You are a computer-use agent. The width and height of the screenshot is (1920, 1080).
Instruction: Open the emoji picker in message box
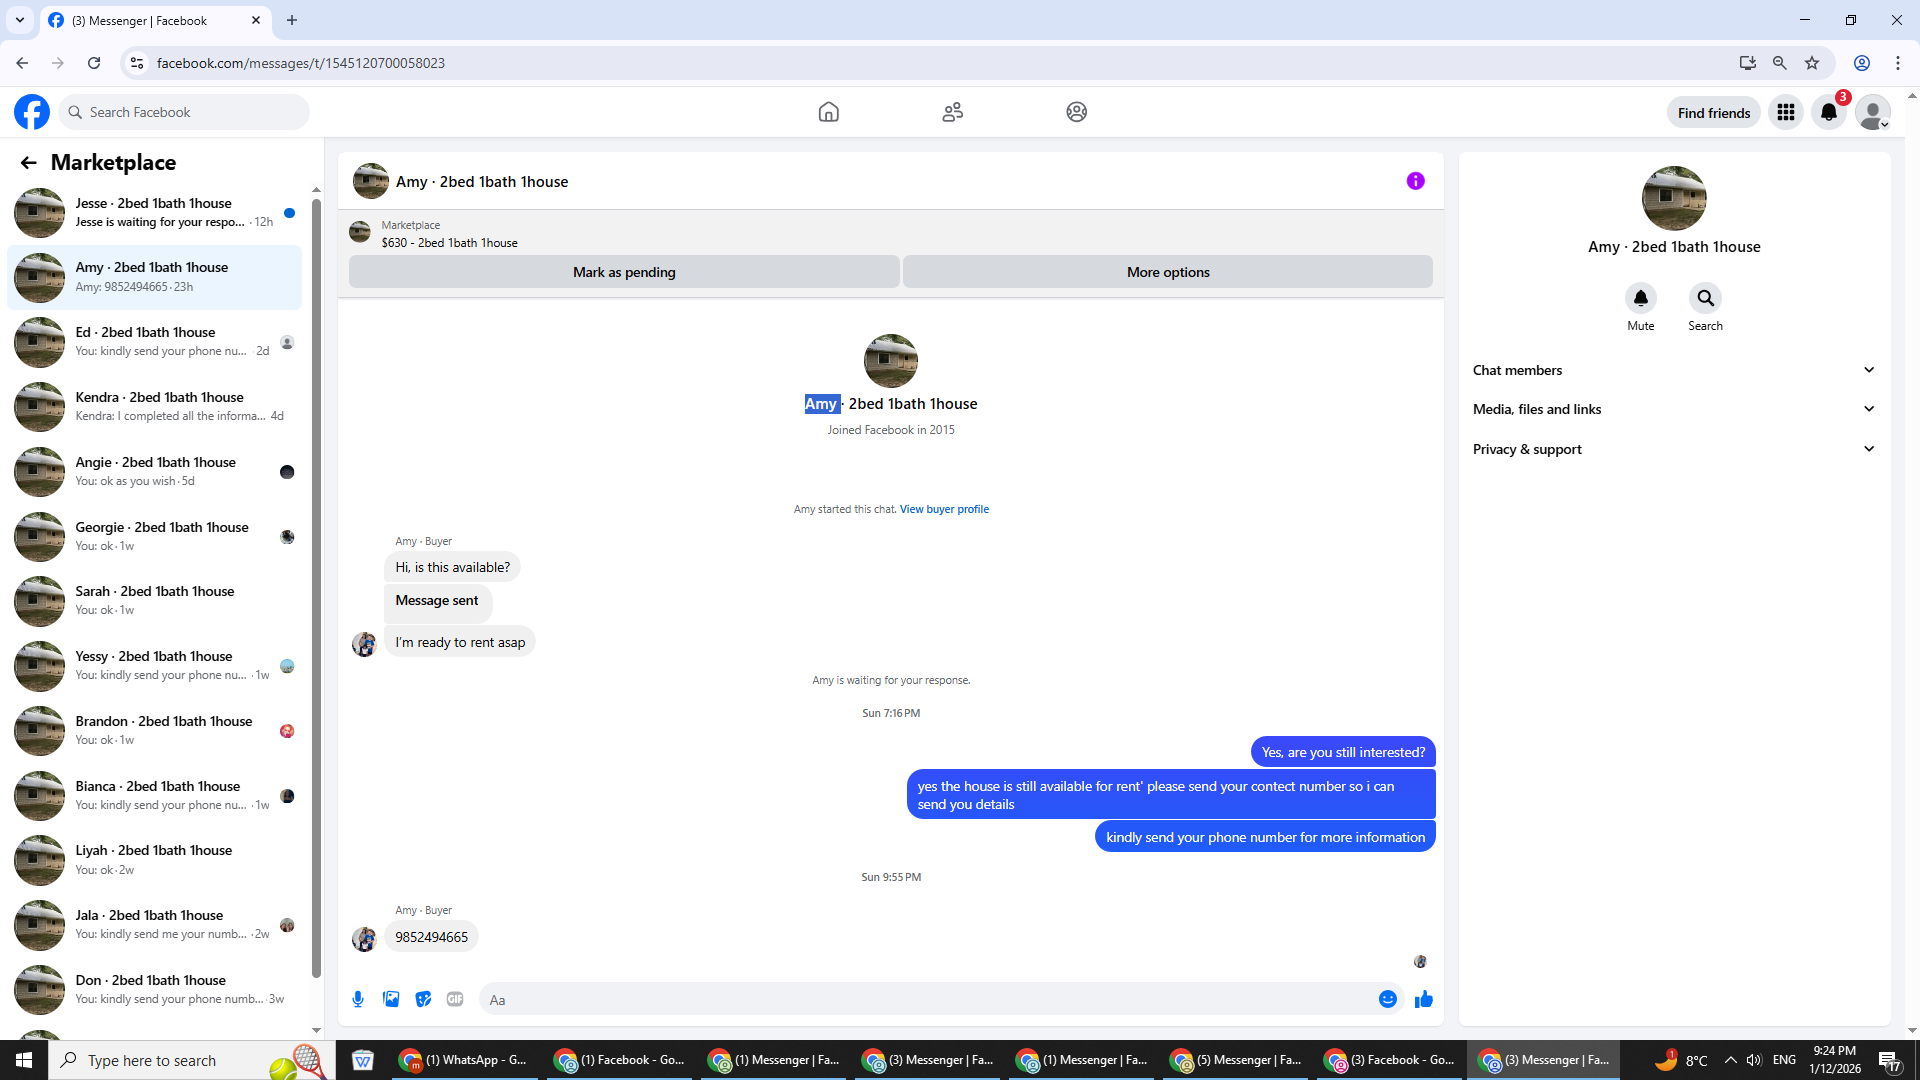coord(1387,999)
